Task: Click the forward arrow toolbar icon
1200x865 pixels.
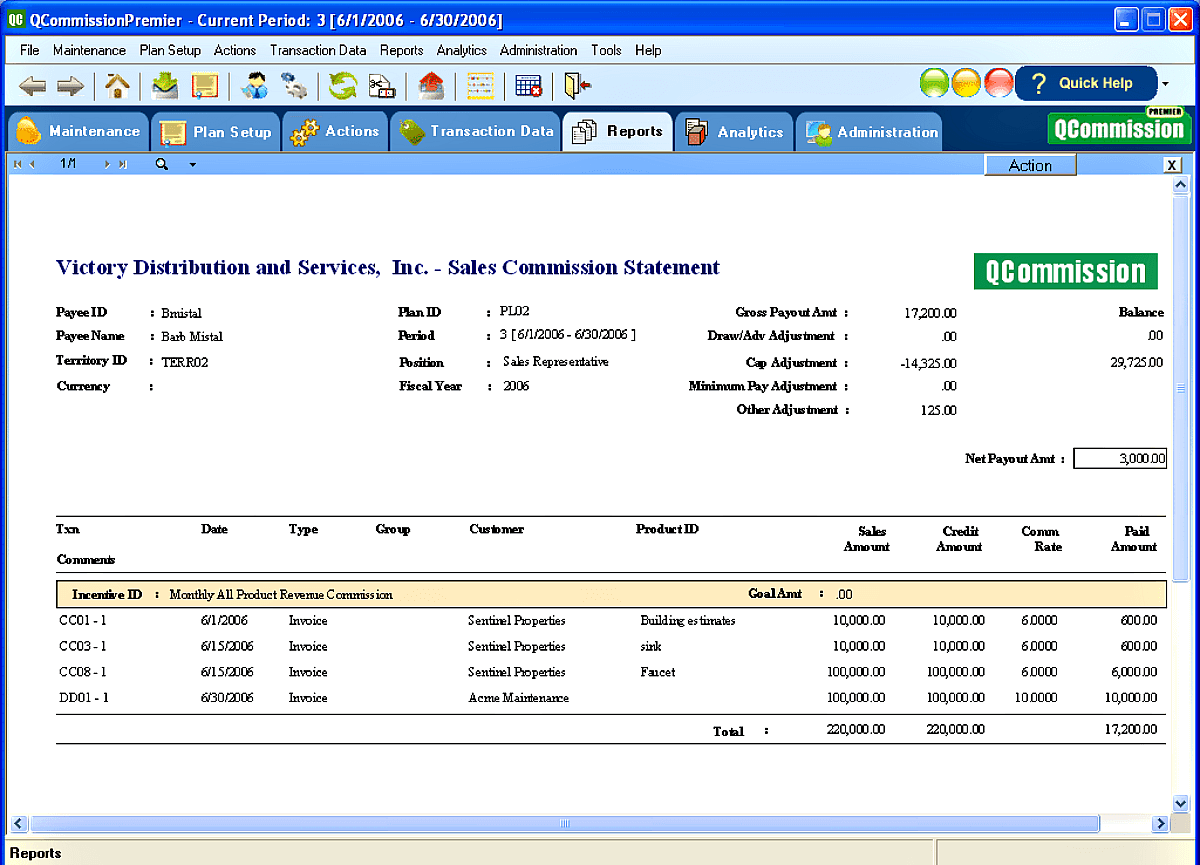Action: (69, 86)
